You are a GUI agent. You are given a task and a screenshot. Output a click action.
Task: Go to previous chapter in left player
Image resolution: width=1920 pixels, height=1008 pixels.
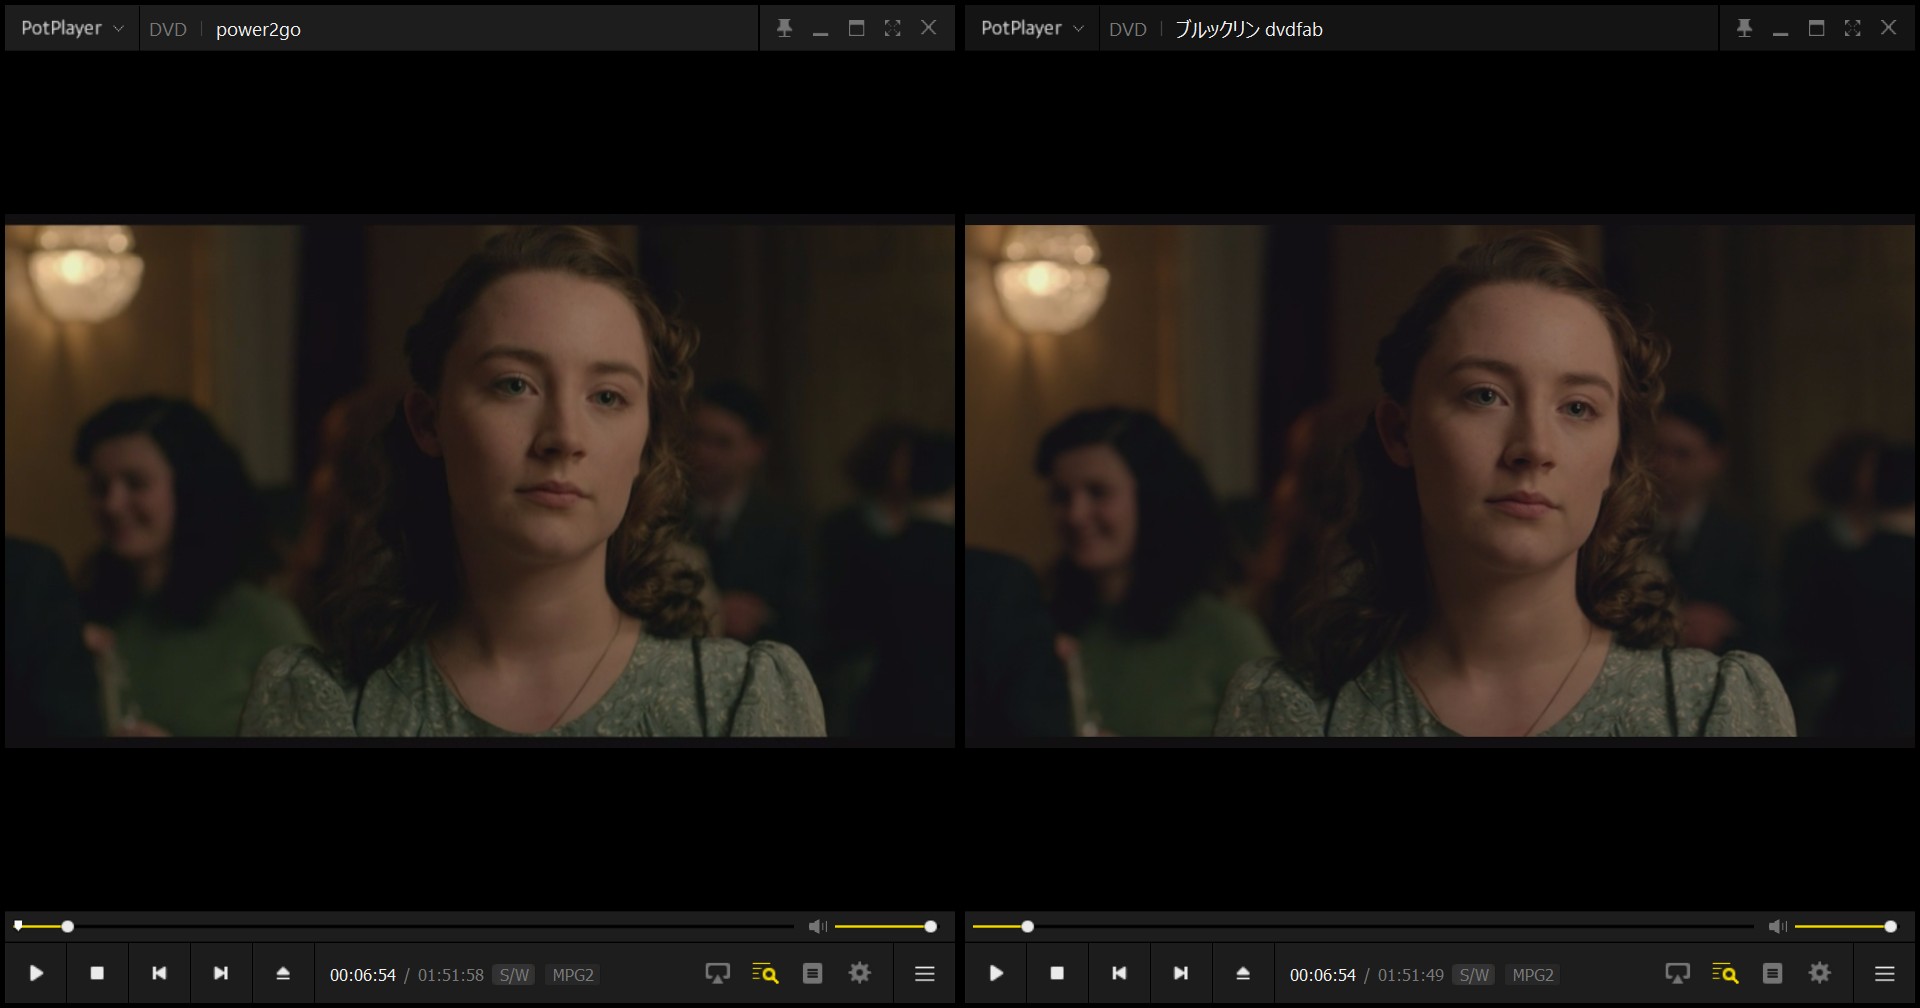159,973
